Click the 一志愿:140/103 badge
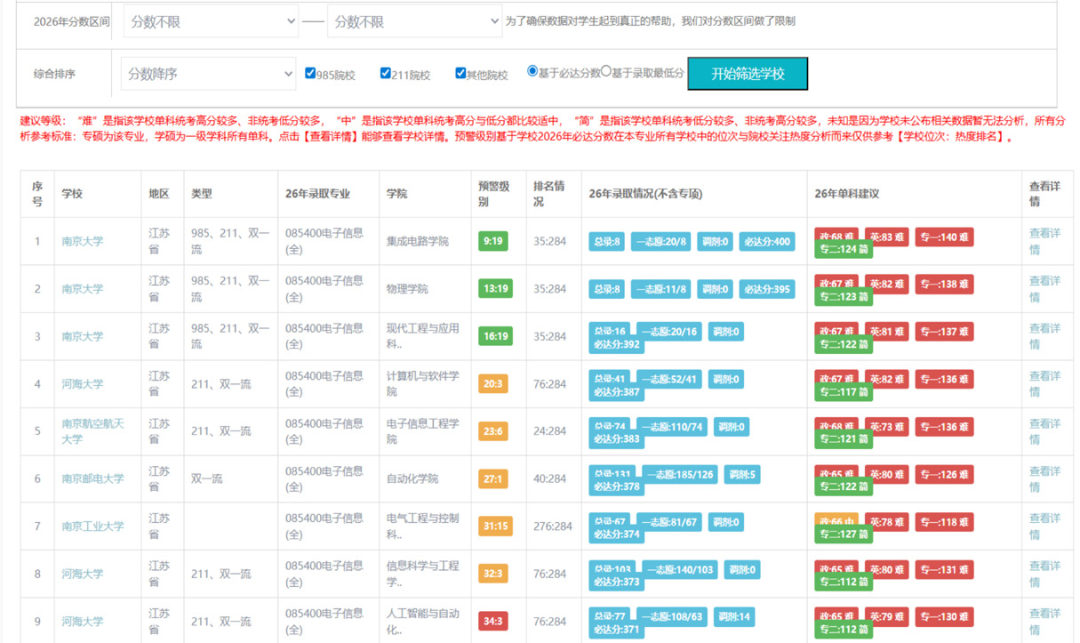The image size is (1080, 643). click(x=680, y=569)
